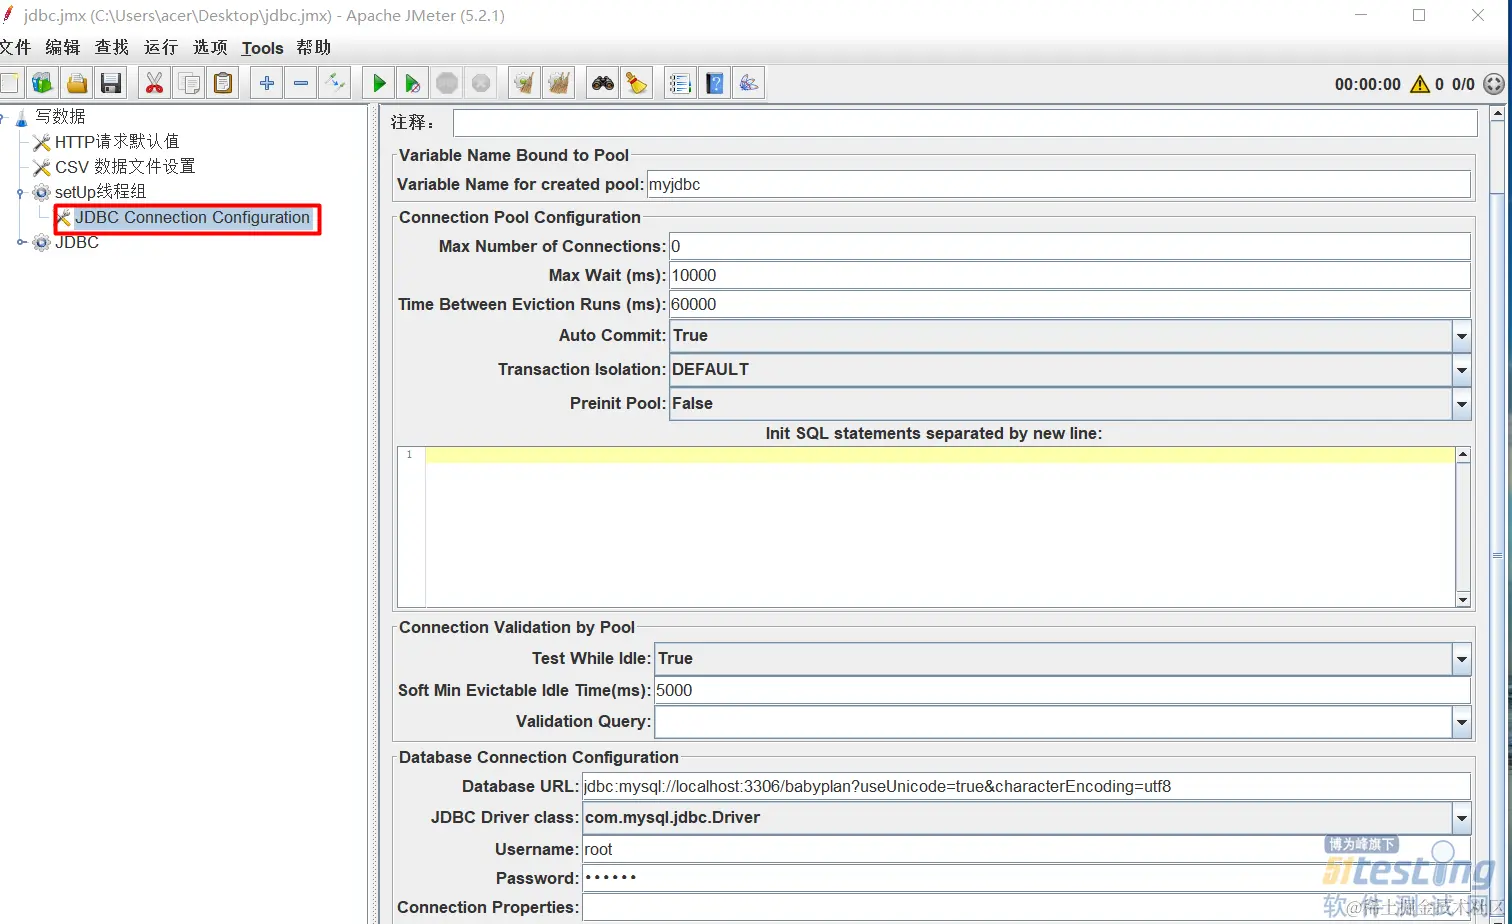
Task: Open the 查找 menu
Action: tap(112, 47)
